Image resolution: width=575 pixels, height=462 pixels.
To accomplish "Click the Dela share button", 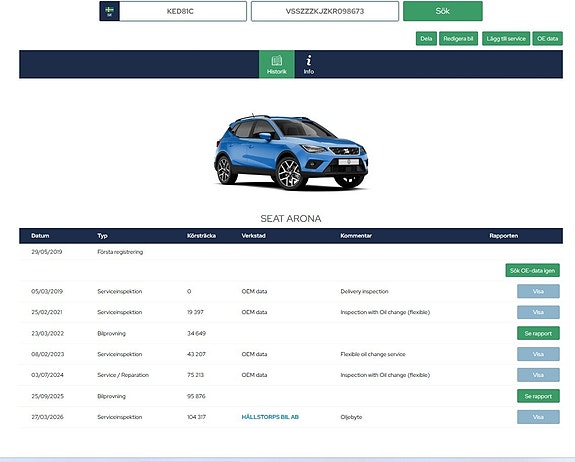I will coord(426,38).
